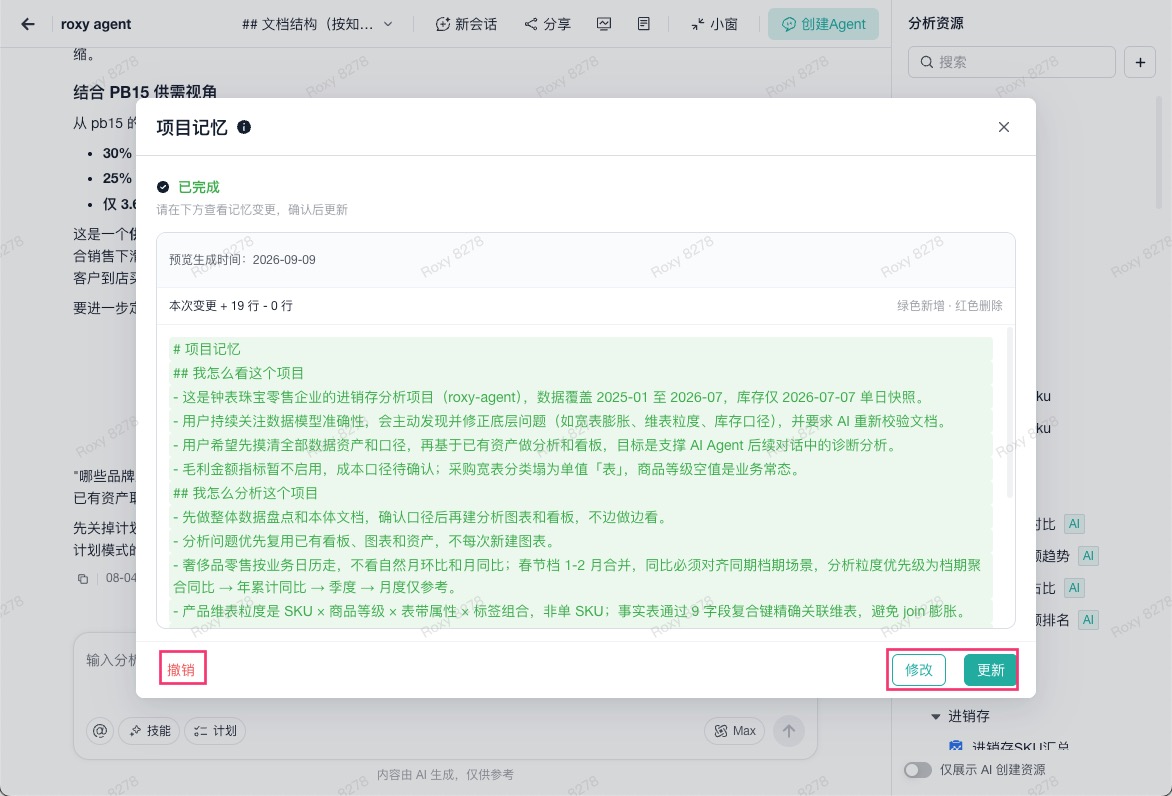This screenshot has height=796, width=1172.
Task: Confirm memory changes with 更新 button
Action: [x=990, y=670]
